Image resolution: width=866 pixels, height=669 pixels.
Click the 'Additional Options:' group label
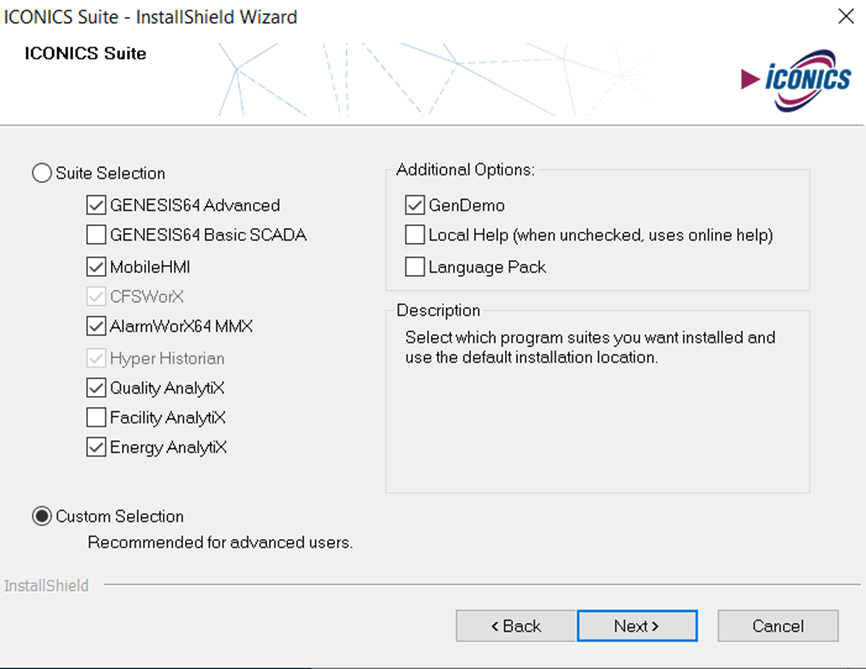tap(465, 170)
